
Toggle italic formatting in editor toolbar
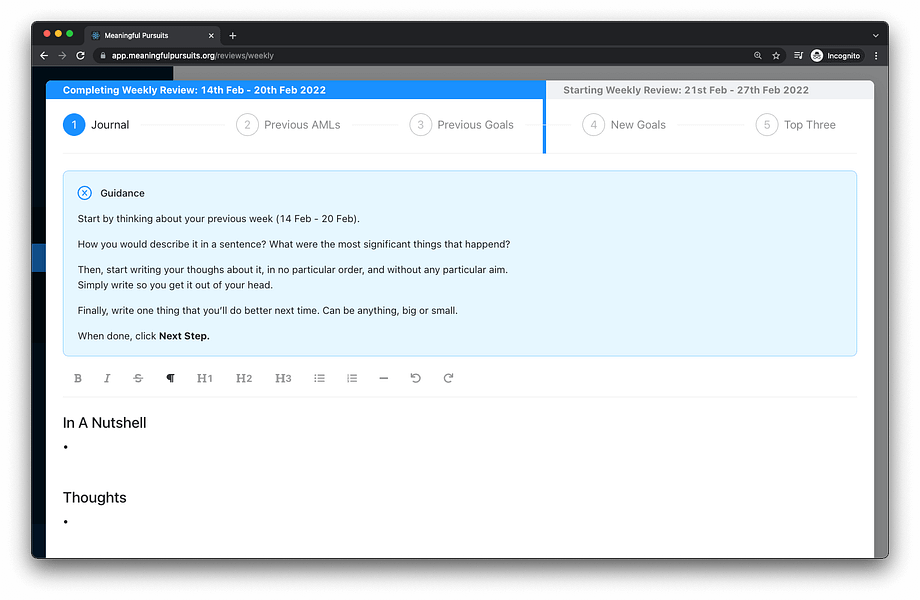click(107, 378)
